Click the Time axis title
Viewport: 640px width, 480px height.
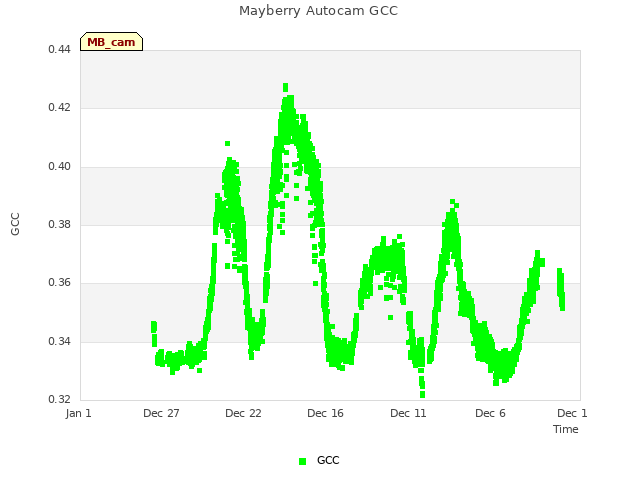[x=566, y=429]
